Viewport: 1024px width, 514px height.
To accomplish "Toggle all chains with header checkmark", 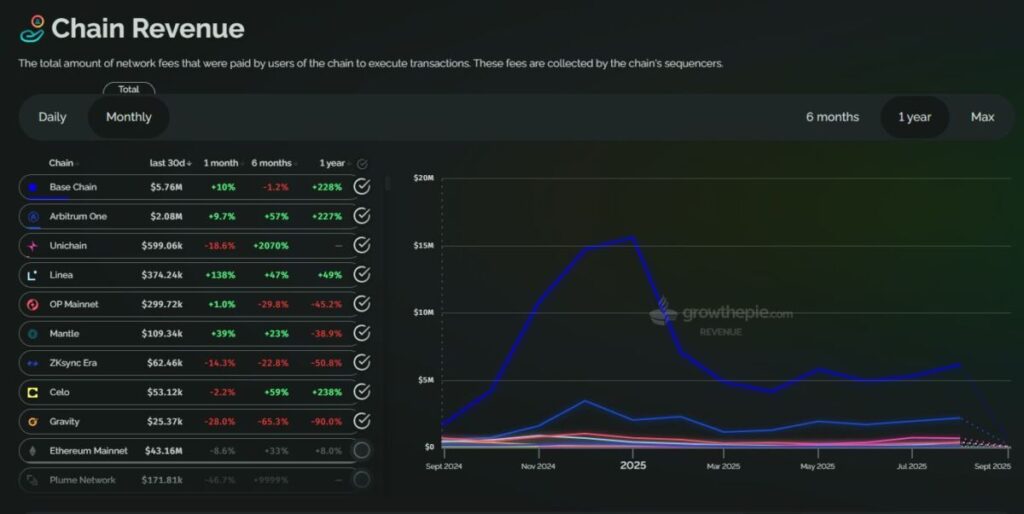I will 362,164.
